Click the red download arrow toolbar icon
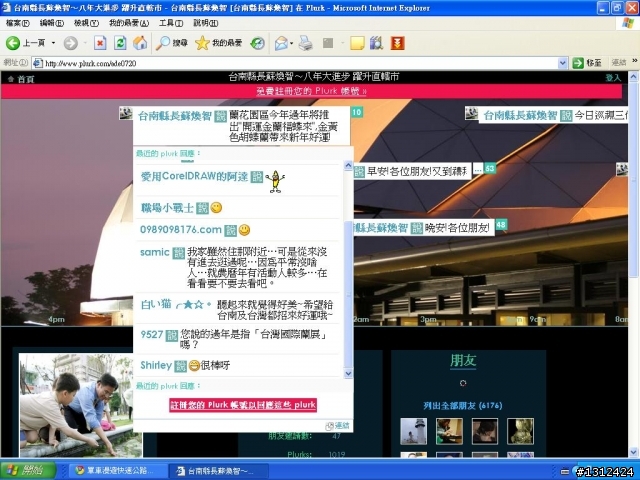Image resolution: width=640 pixels, height=480 pixels. coord(398,43)
